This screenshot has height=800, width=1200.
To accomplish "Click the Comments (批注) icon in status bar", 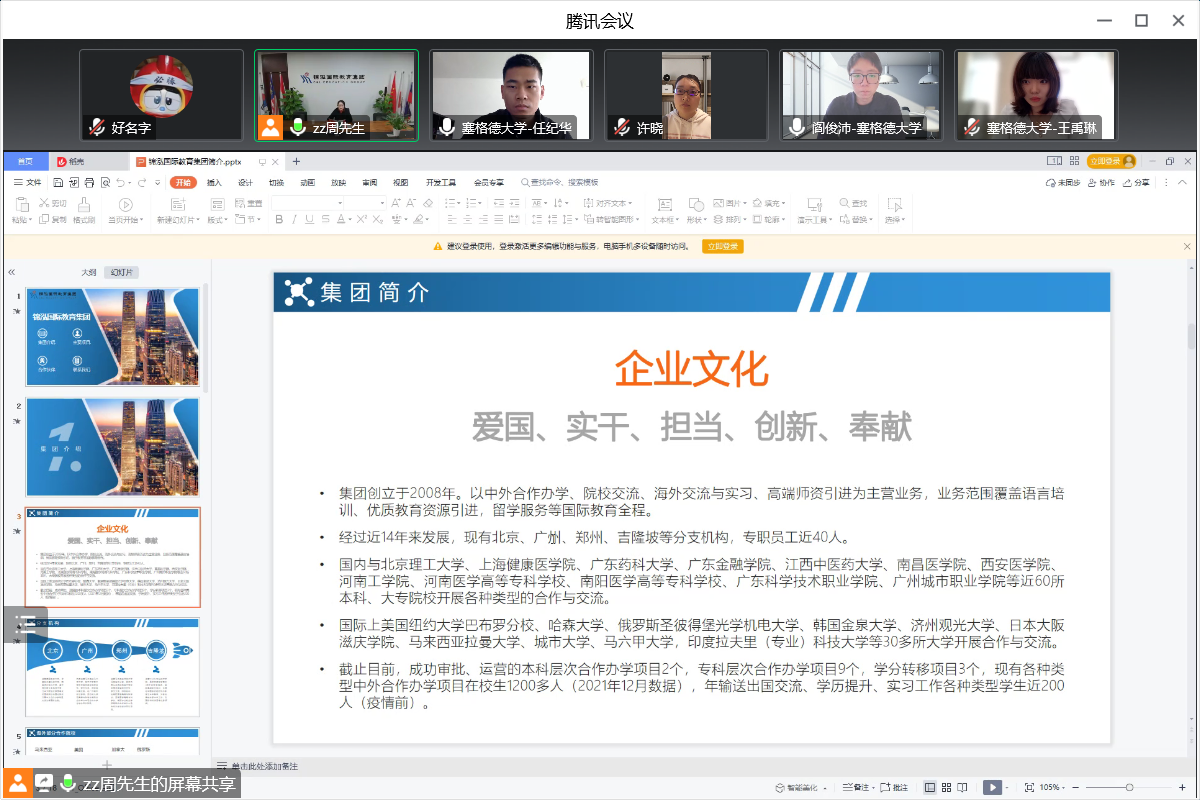I will click(884, 788).
